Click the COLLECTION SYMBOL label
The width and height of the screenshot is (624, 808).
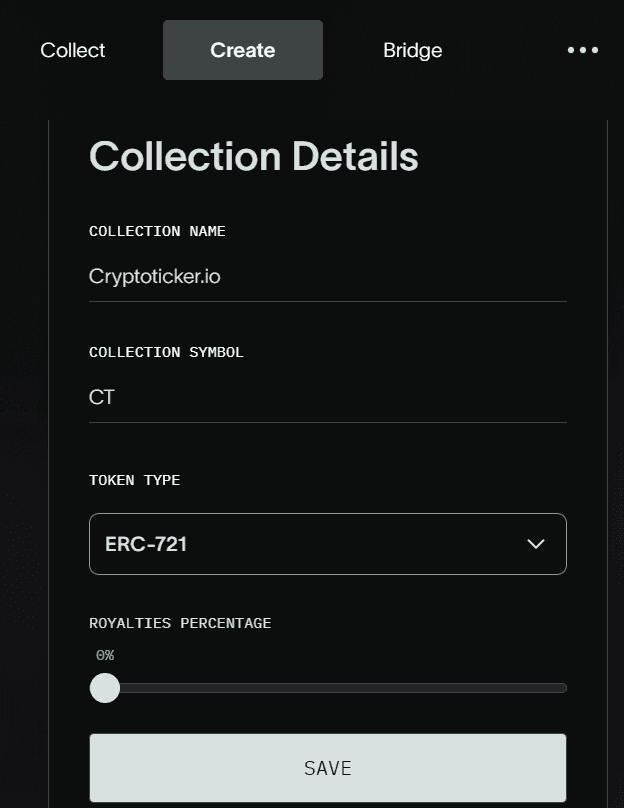pyautogui.click(x=166, y=352)
